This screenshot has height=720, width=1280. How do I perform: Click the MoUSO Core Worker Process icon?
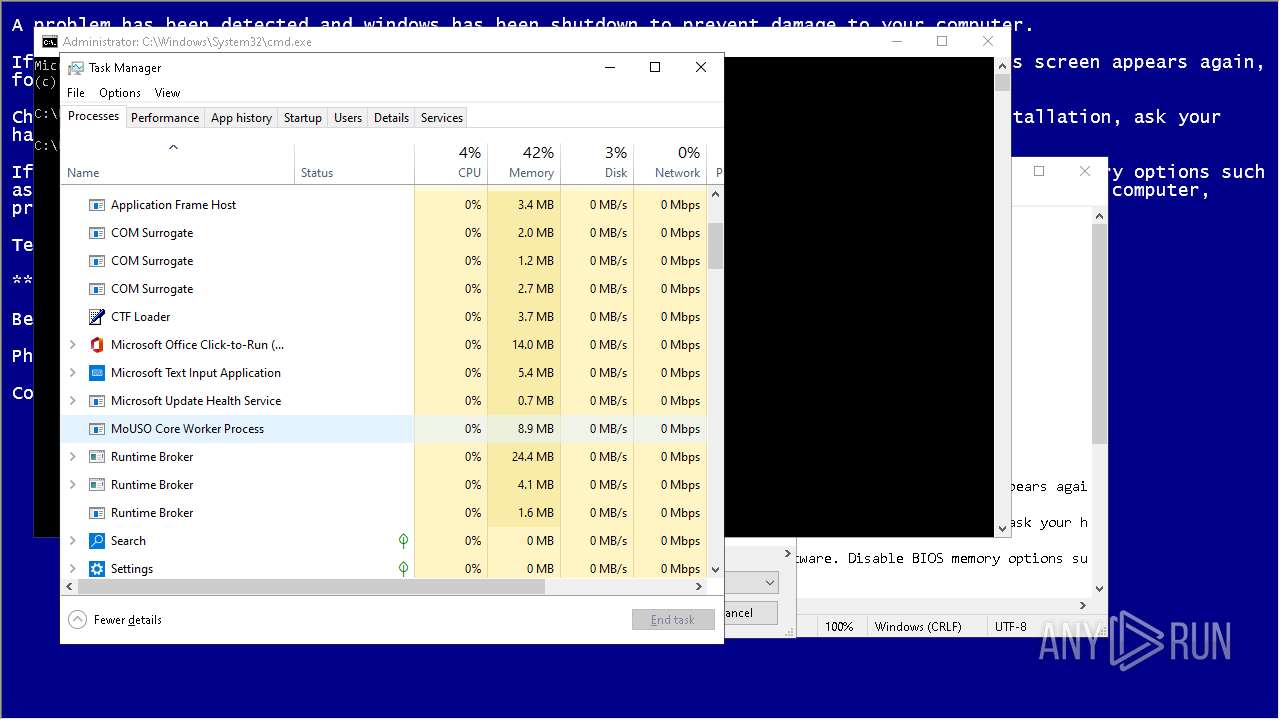(x=97, y=429)
